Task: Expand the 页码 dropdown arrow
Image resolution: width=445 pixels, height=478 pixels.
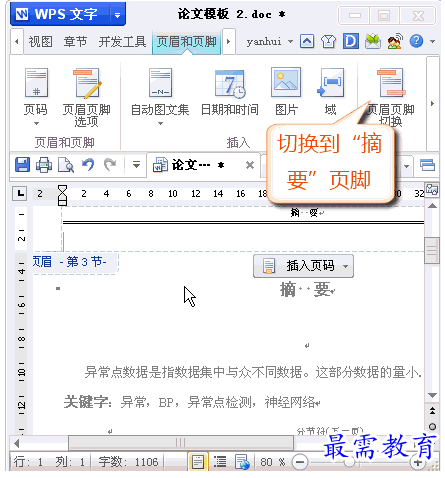Action: point(36,123)
